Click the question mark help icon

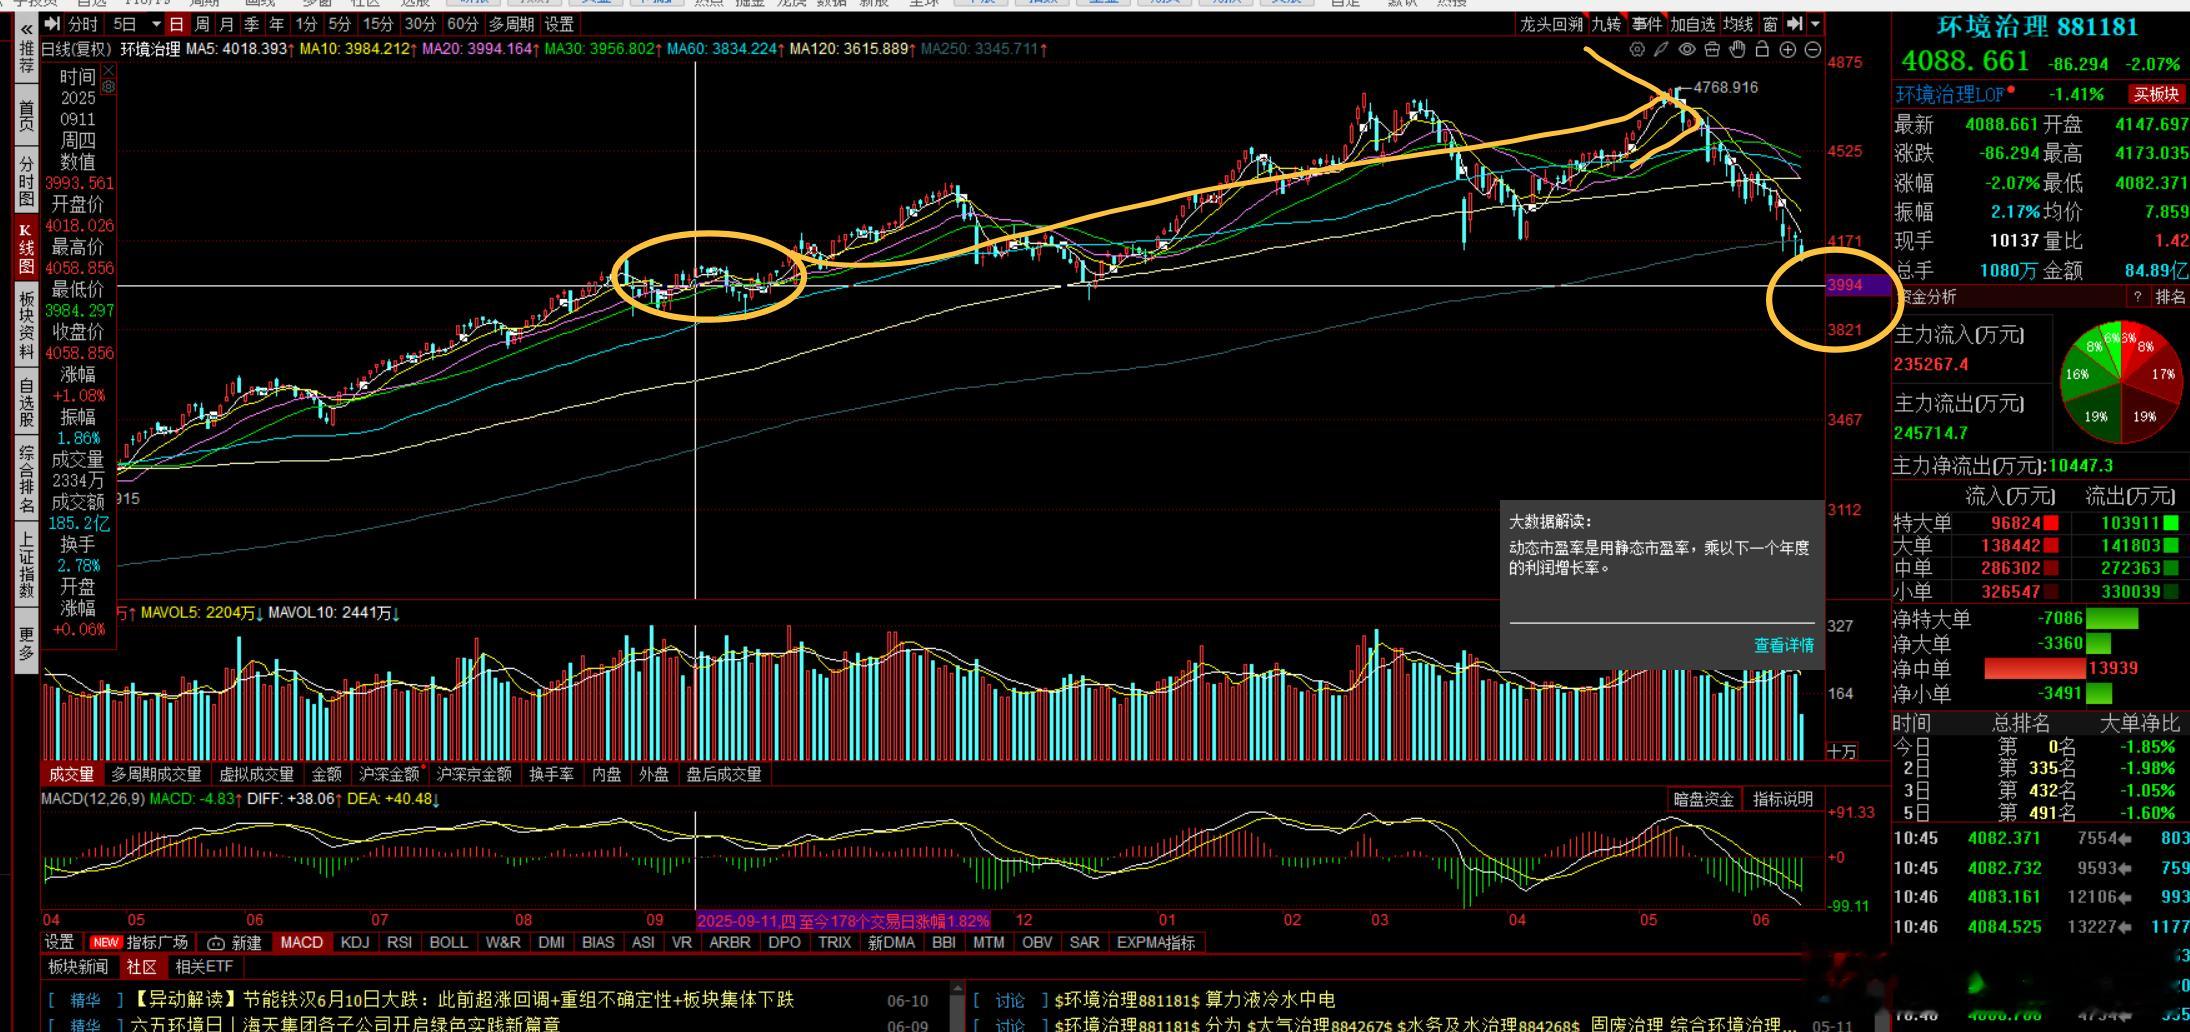click(2137, 297)
